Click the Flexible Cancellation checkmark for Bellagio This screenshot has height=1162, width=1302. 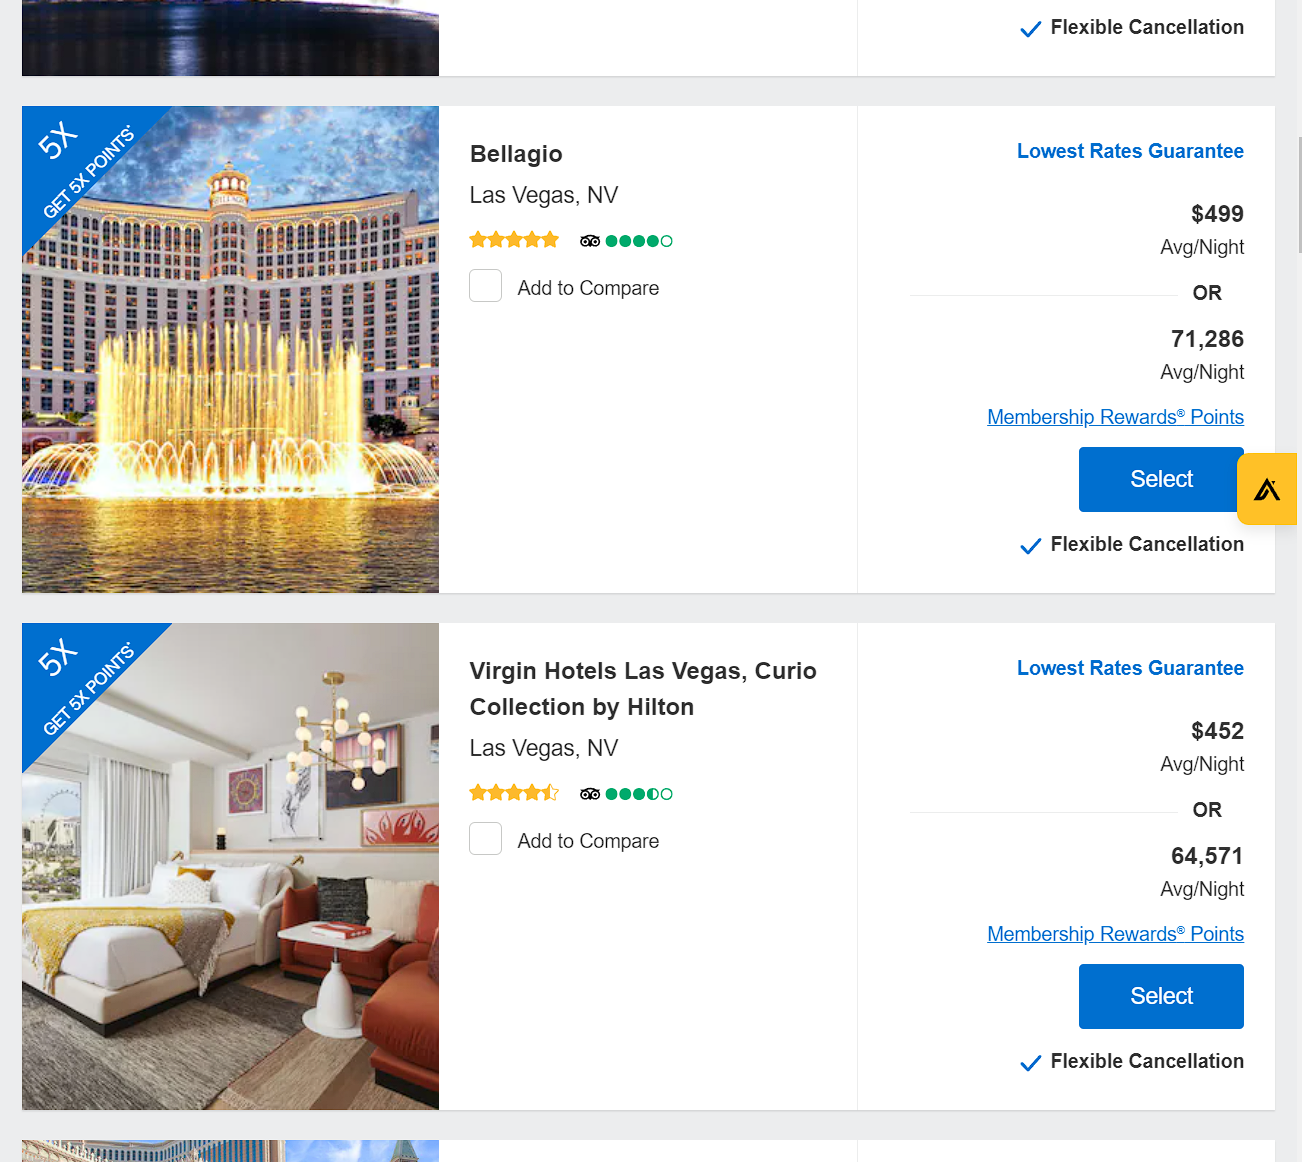tap(1030, 545)
